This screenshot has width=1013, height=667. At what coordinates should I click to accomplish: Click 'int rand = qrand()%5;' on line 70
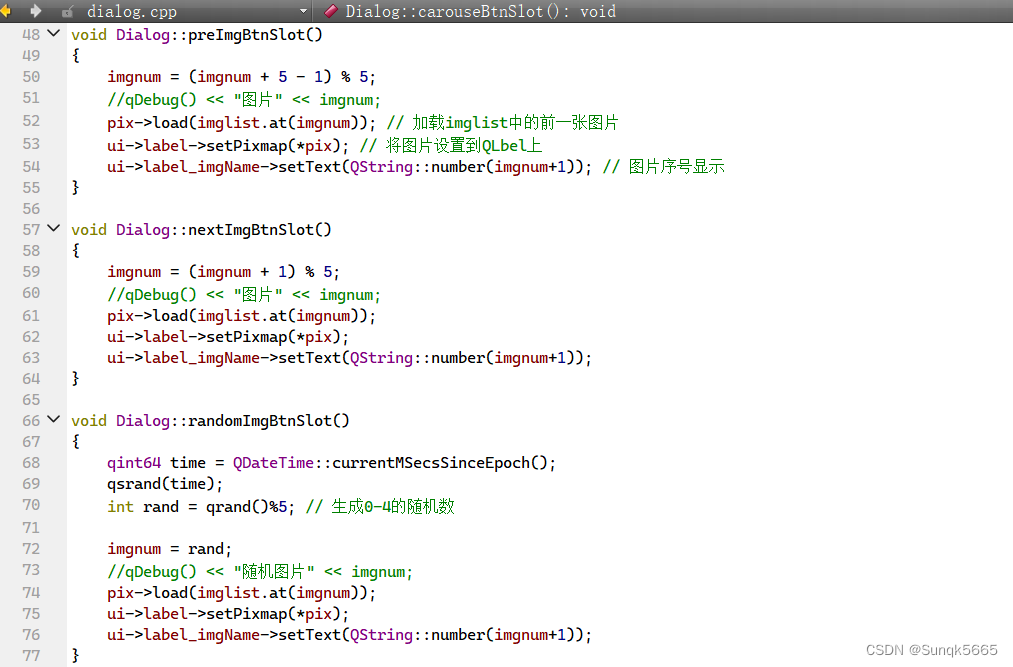tap(201, 507)
